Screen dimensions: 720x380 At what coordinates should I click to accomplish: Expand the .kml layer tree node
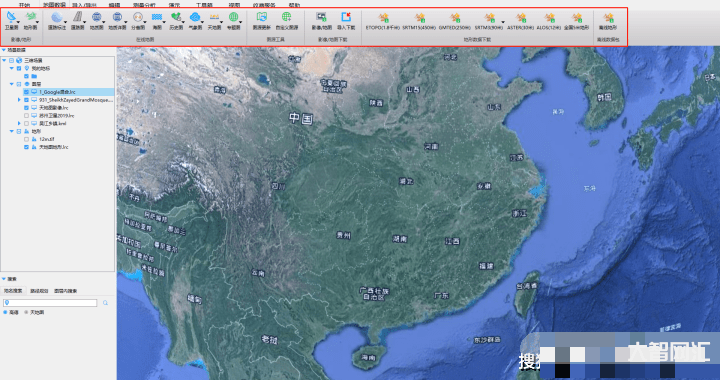coord(19,123)
